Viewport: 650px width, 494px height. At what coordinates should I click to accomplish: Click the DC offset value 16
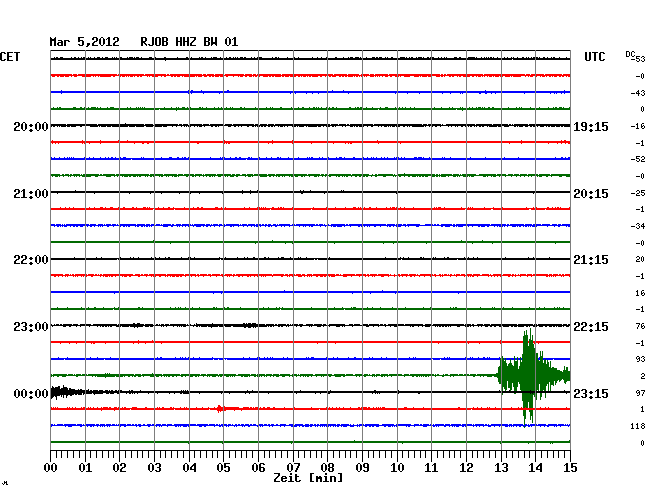point(640,293)
